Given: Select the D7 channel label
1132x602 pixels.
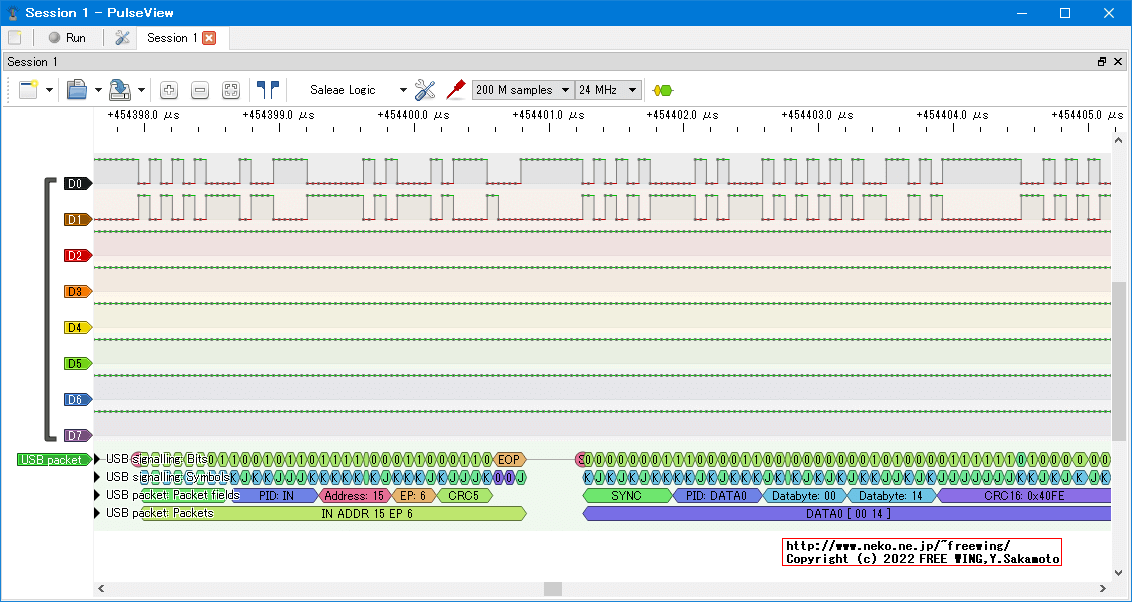Looking at the screenshot, I should 77,436.
